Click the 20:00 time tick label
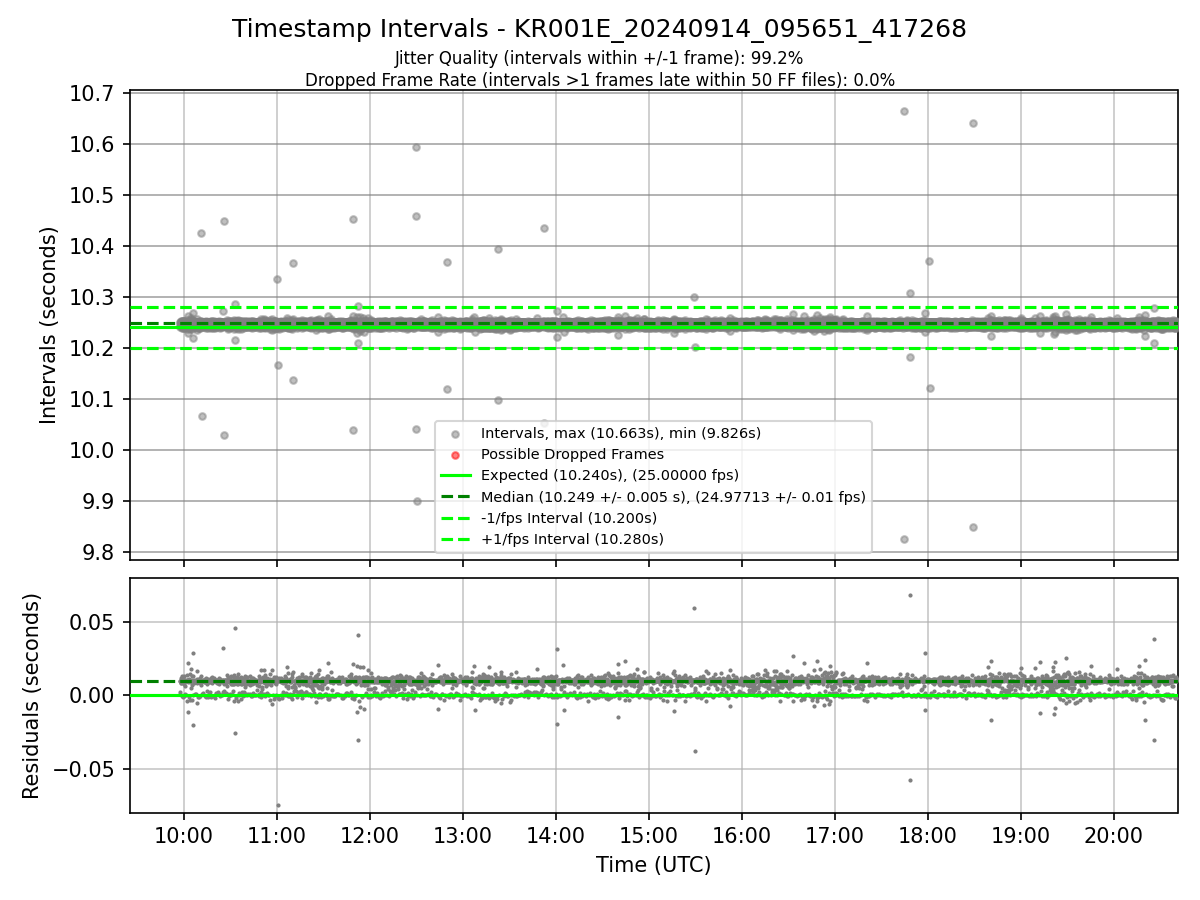The height and width of the screenshot is (900, 1200). coord(1114,834)
